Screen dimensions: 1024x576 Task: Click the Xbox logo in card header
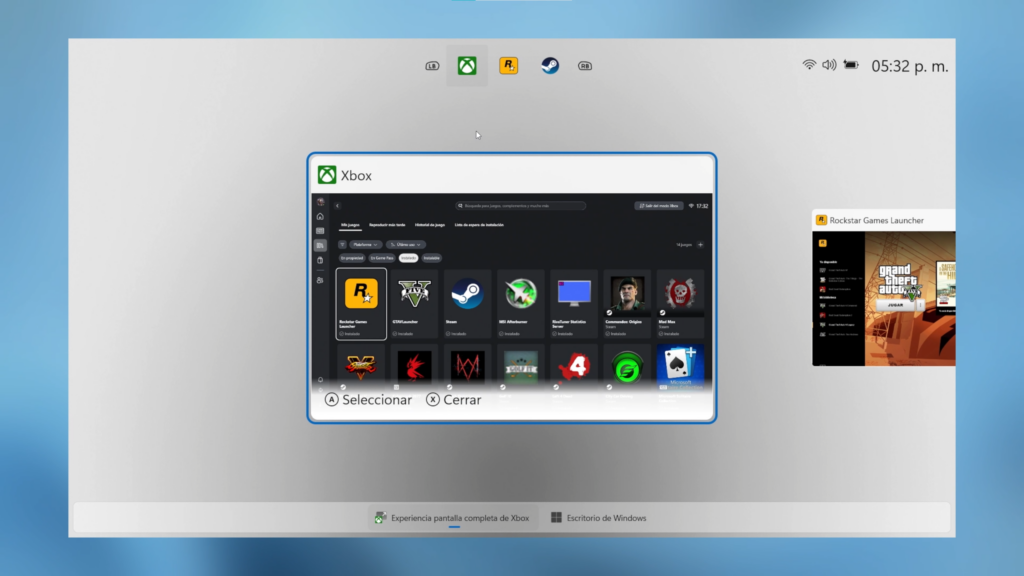tap(327, 175)
